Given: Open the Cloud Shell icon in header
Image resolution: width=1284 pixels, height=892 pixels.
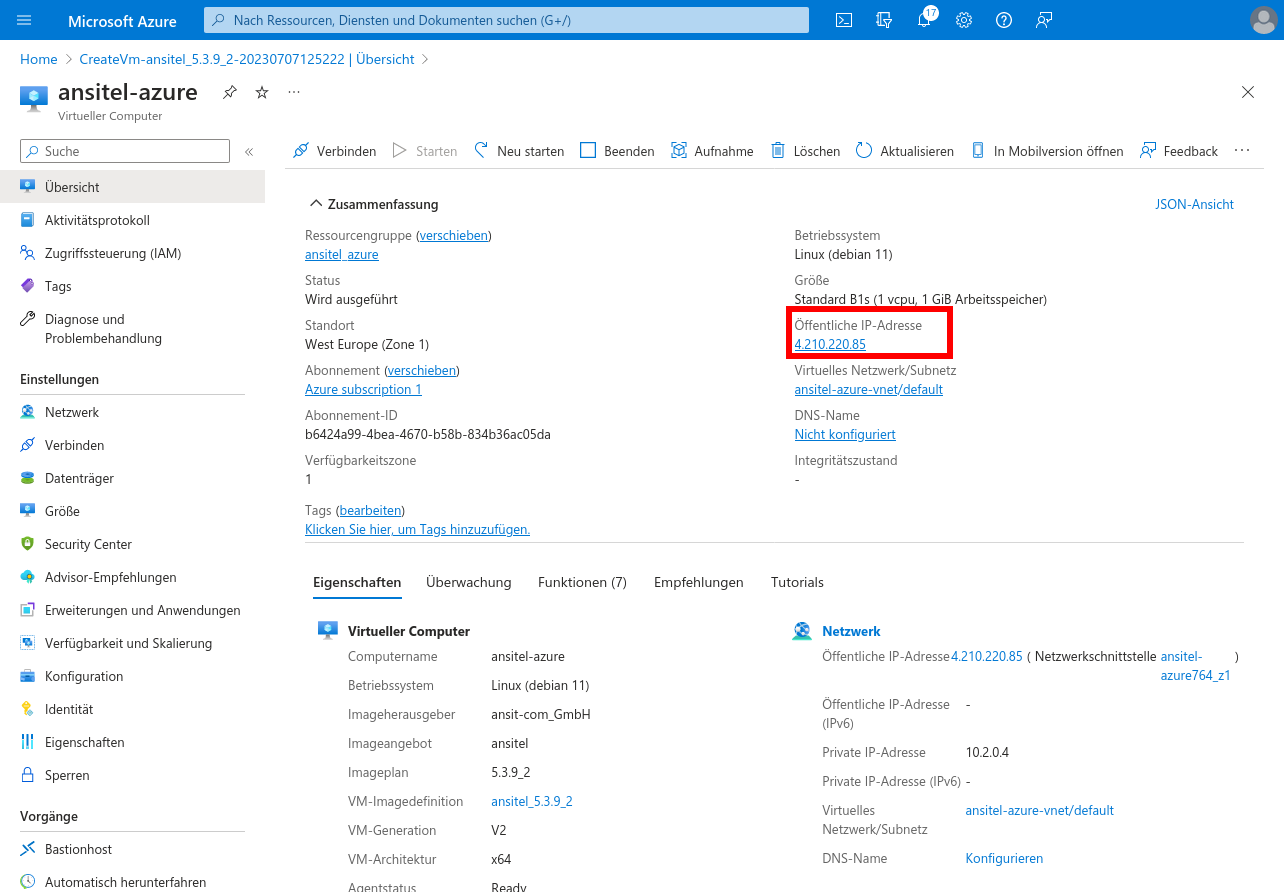Looking at the screenshot, I should (x=844, y=20).
